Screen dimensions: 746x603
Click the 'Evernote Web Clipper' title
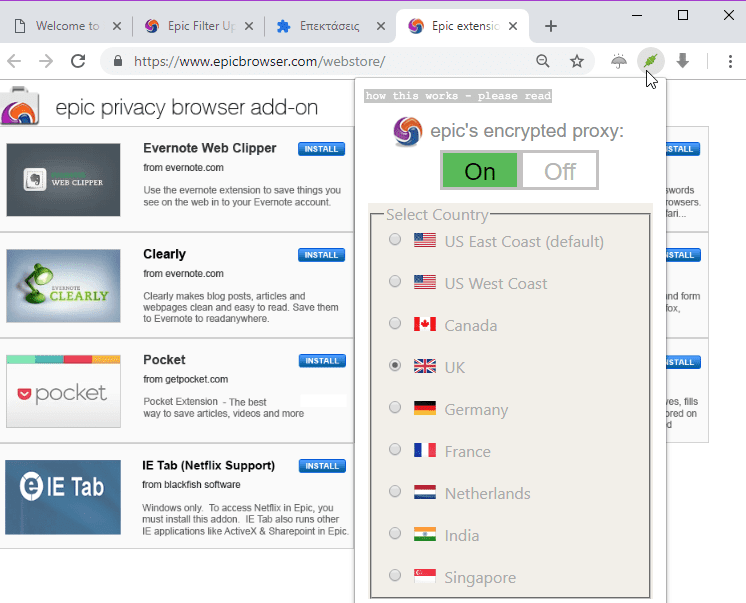coord(210,148)
